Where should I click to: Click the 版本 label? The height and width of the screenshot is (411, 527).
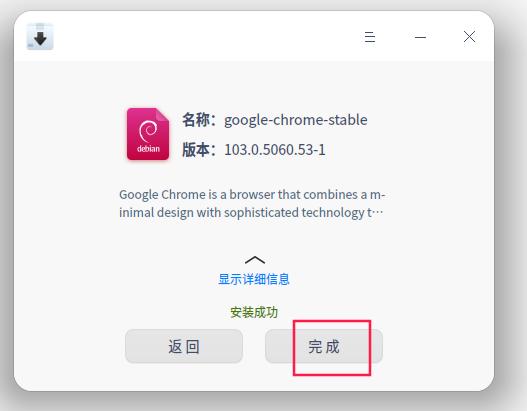pos(198,150)
